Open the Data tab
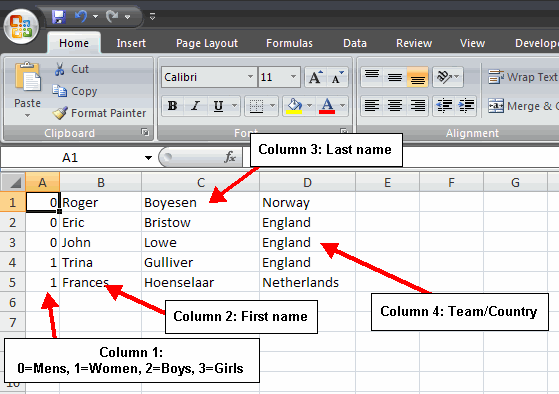The width and height of the screenshot is (559, 394). (x=355, y=43)
